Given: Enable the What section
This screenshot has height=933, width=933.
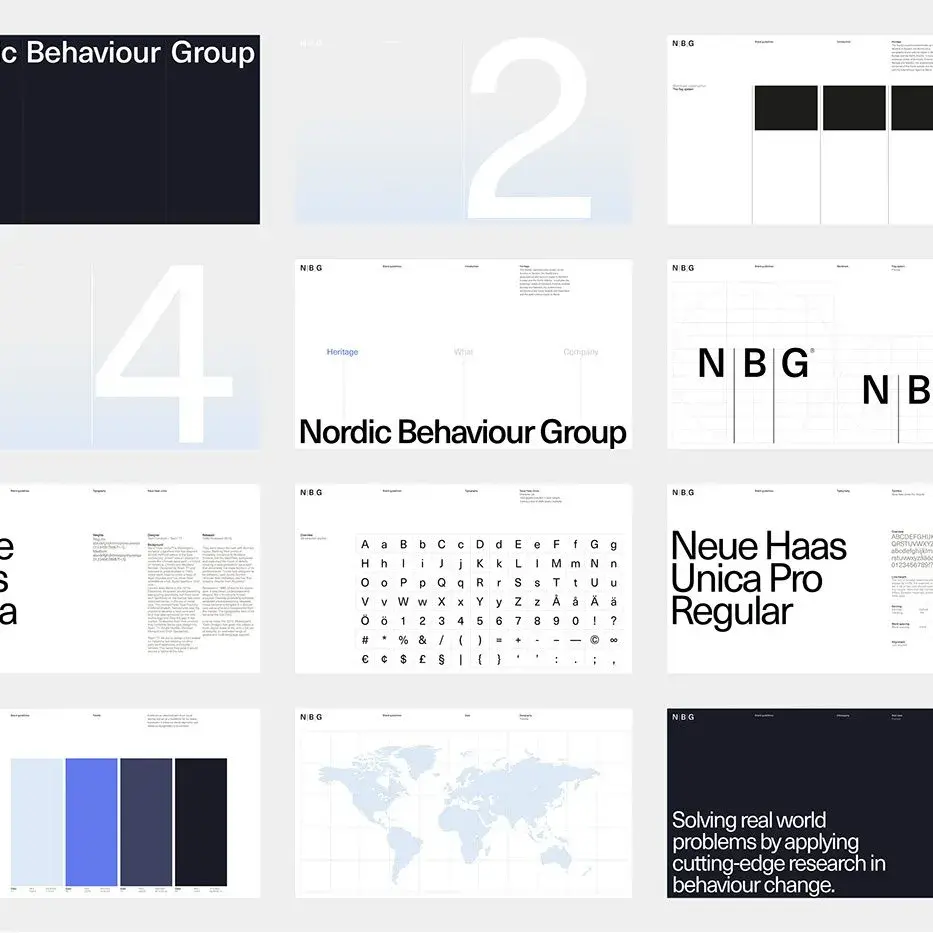Looking at the screenshot, I should 464,352.
